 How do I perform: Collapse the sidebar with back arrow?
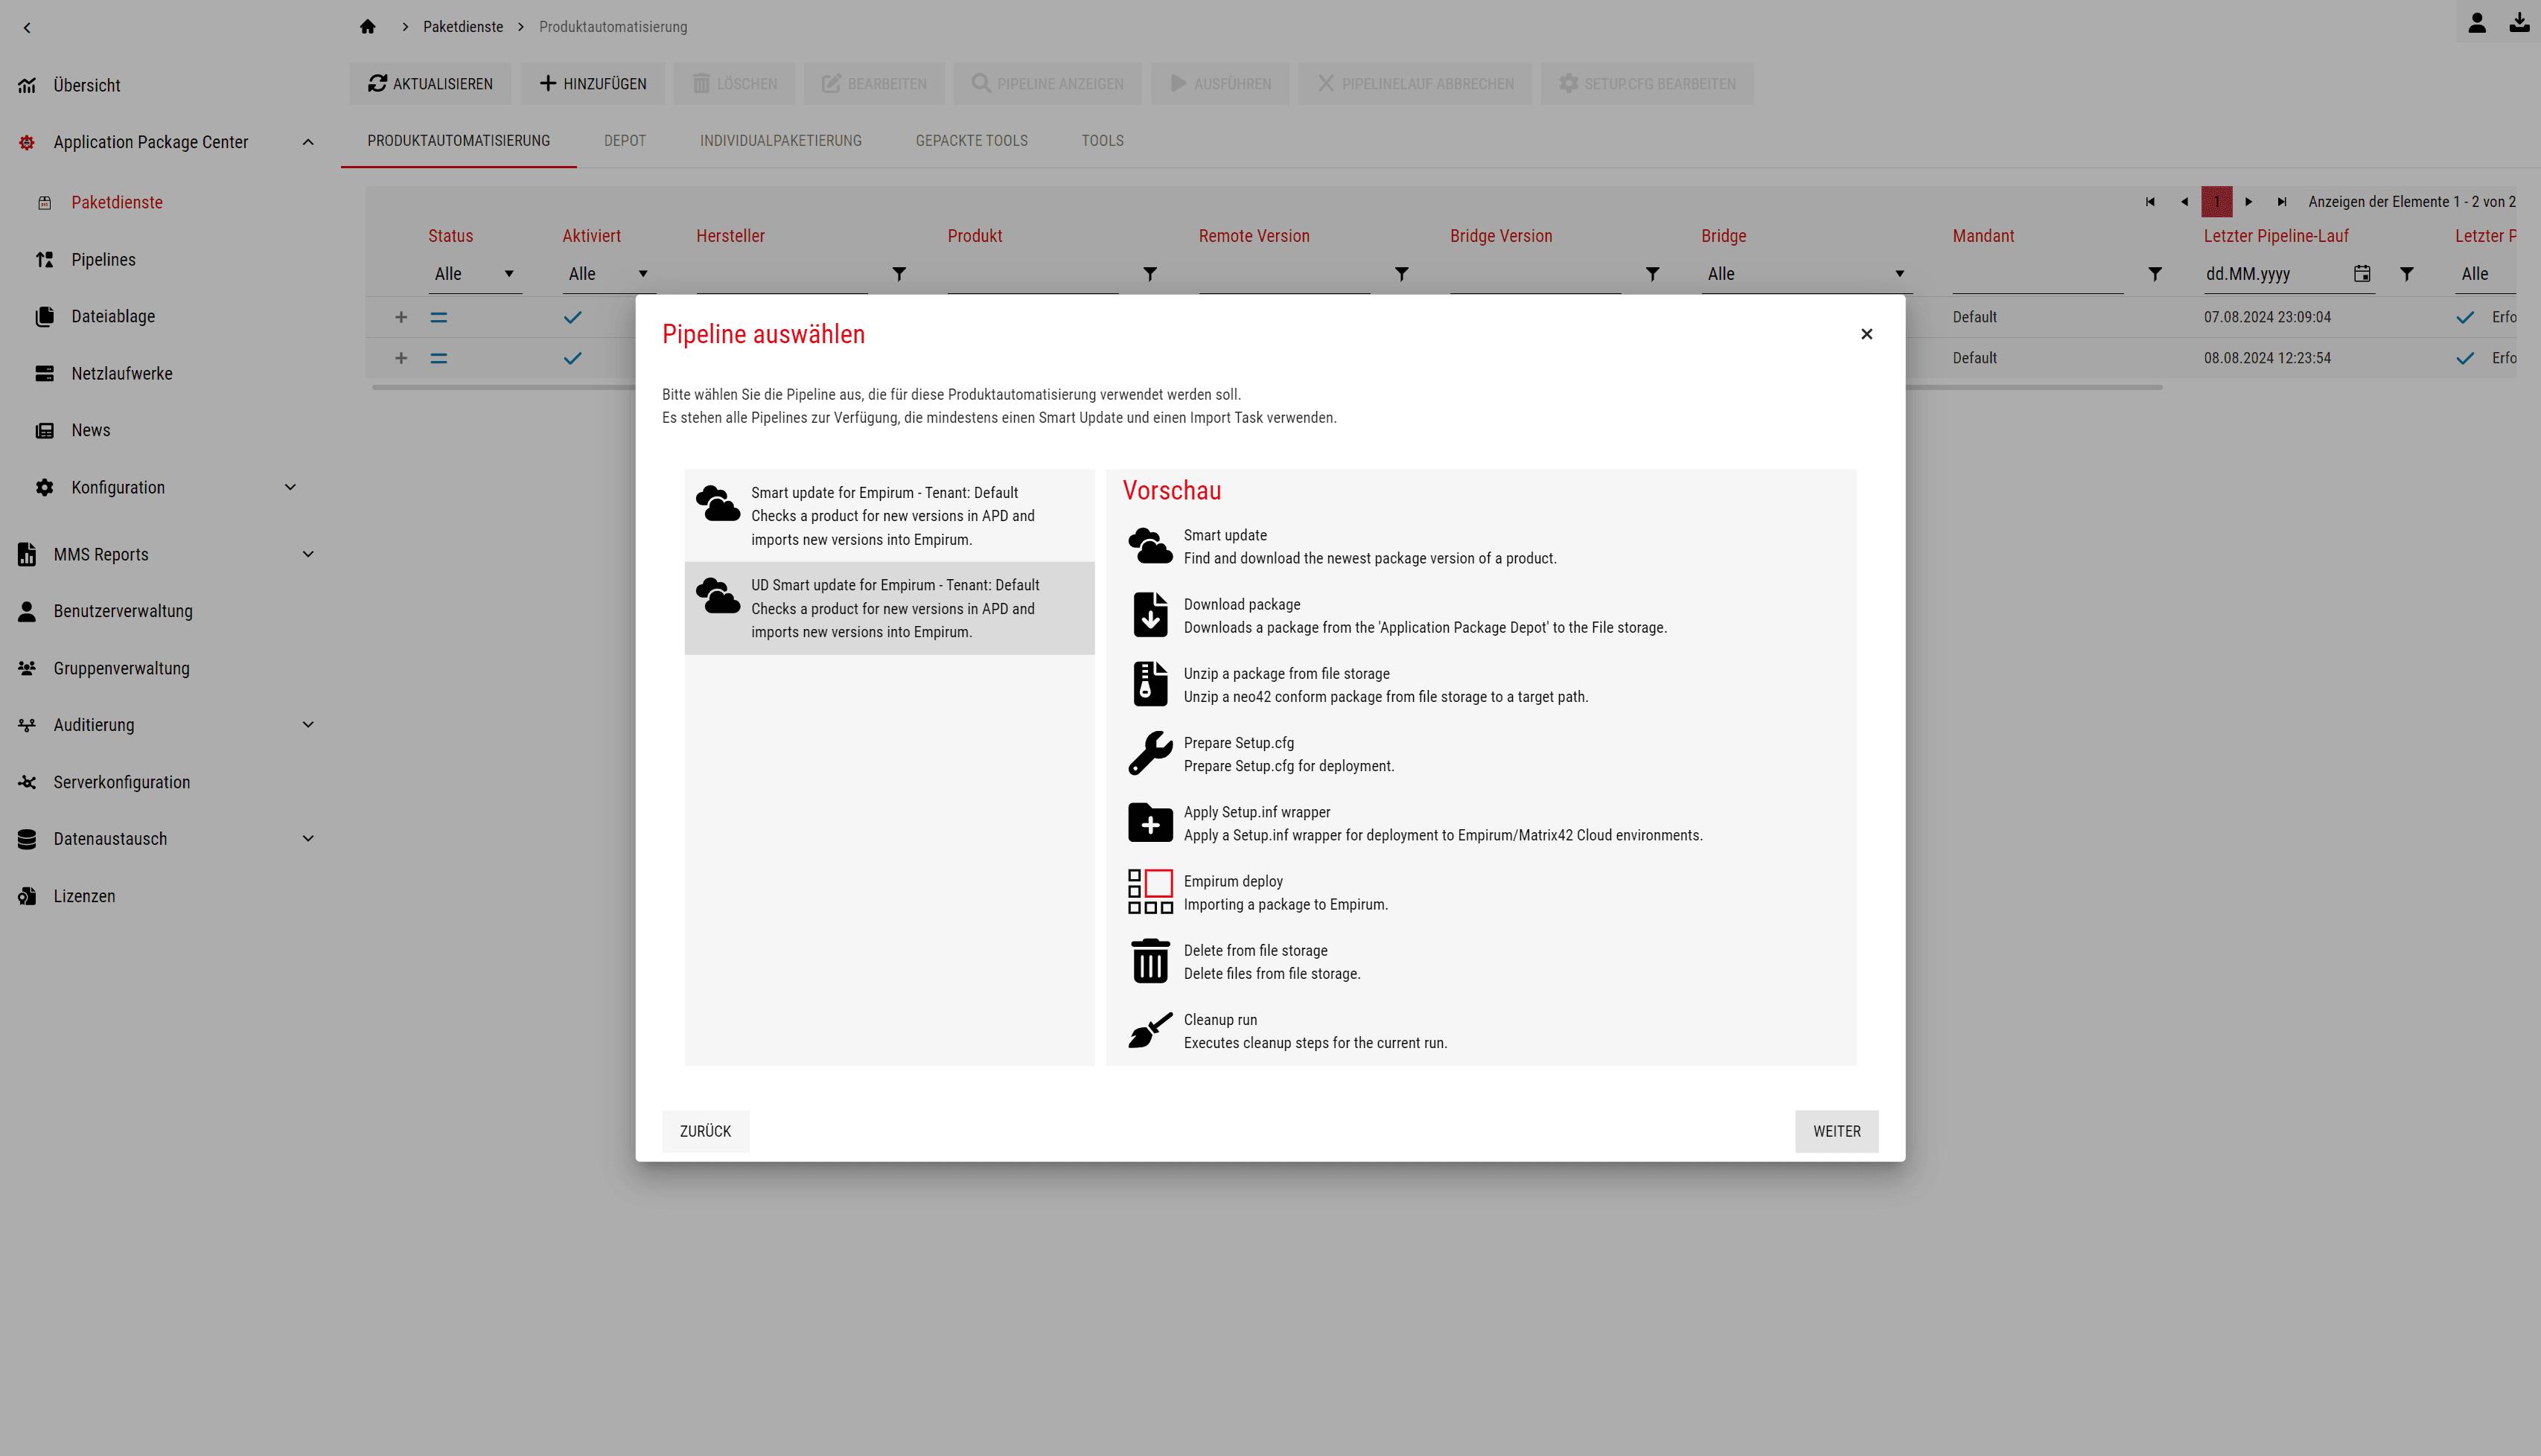pos(27,28)
